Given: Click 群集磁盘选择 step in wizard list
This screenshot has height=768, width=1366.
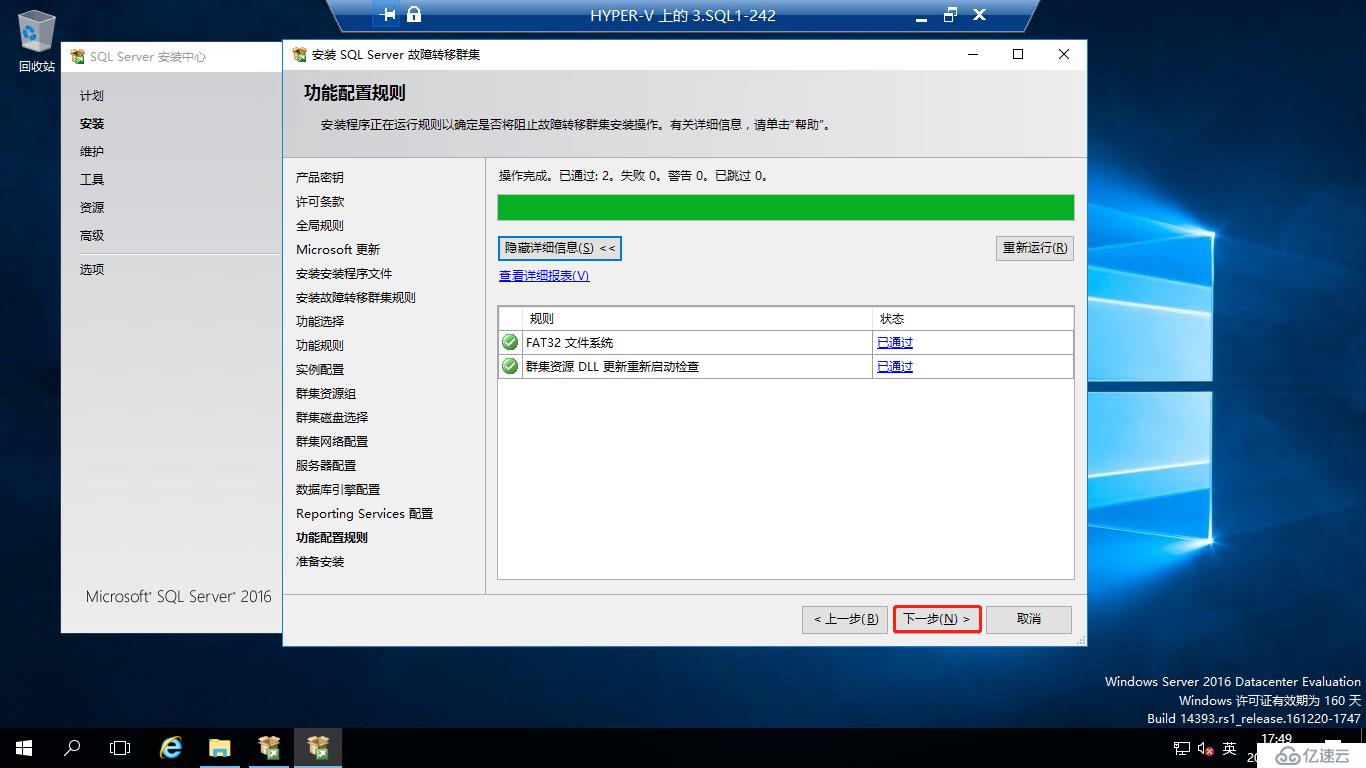Looking at the screenshot, I should (x=332, y=418).
